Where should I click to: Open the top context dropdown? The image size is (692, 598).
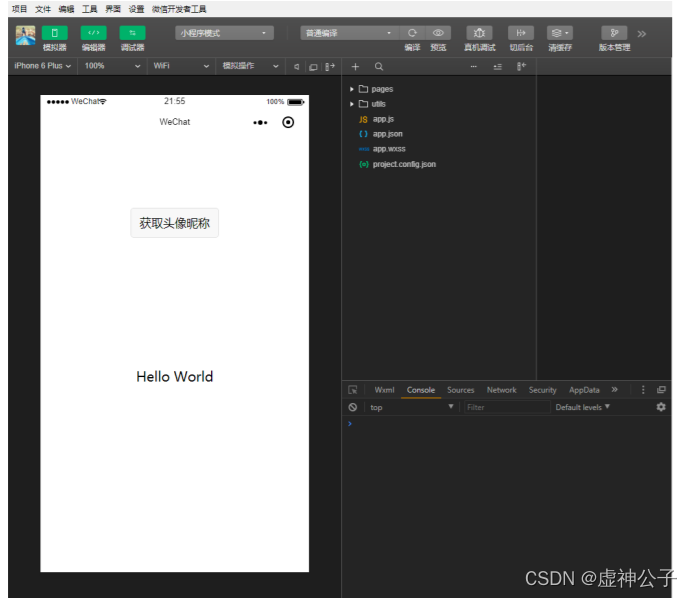[x=411, y=407]
